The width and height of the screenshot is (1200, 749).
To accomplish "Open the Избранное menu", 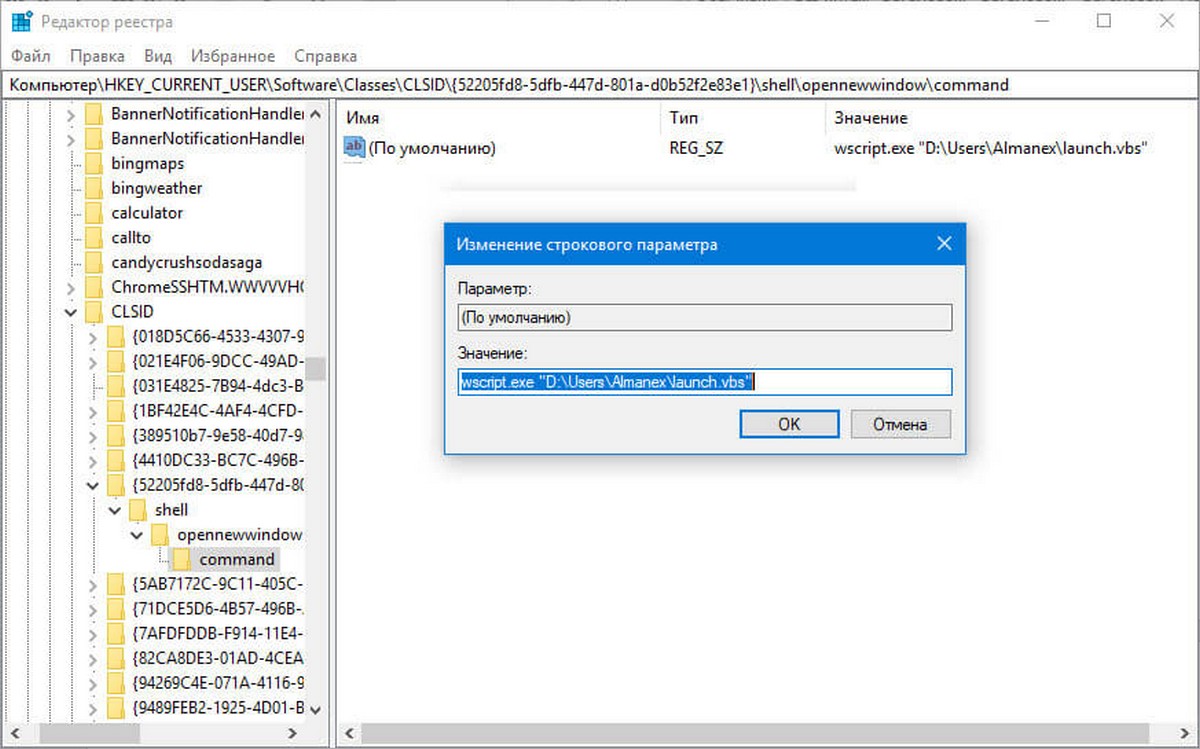I will point(232,56).
